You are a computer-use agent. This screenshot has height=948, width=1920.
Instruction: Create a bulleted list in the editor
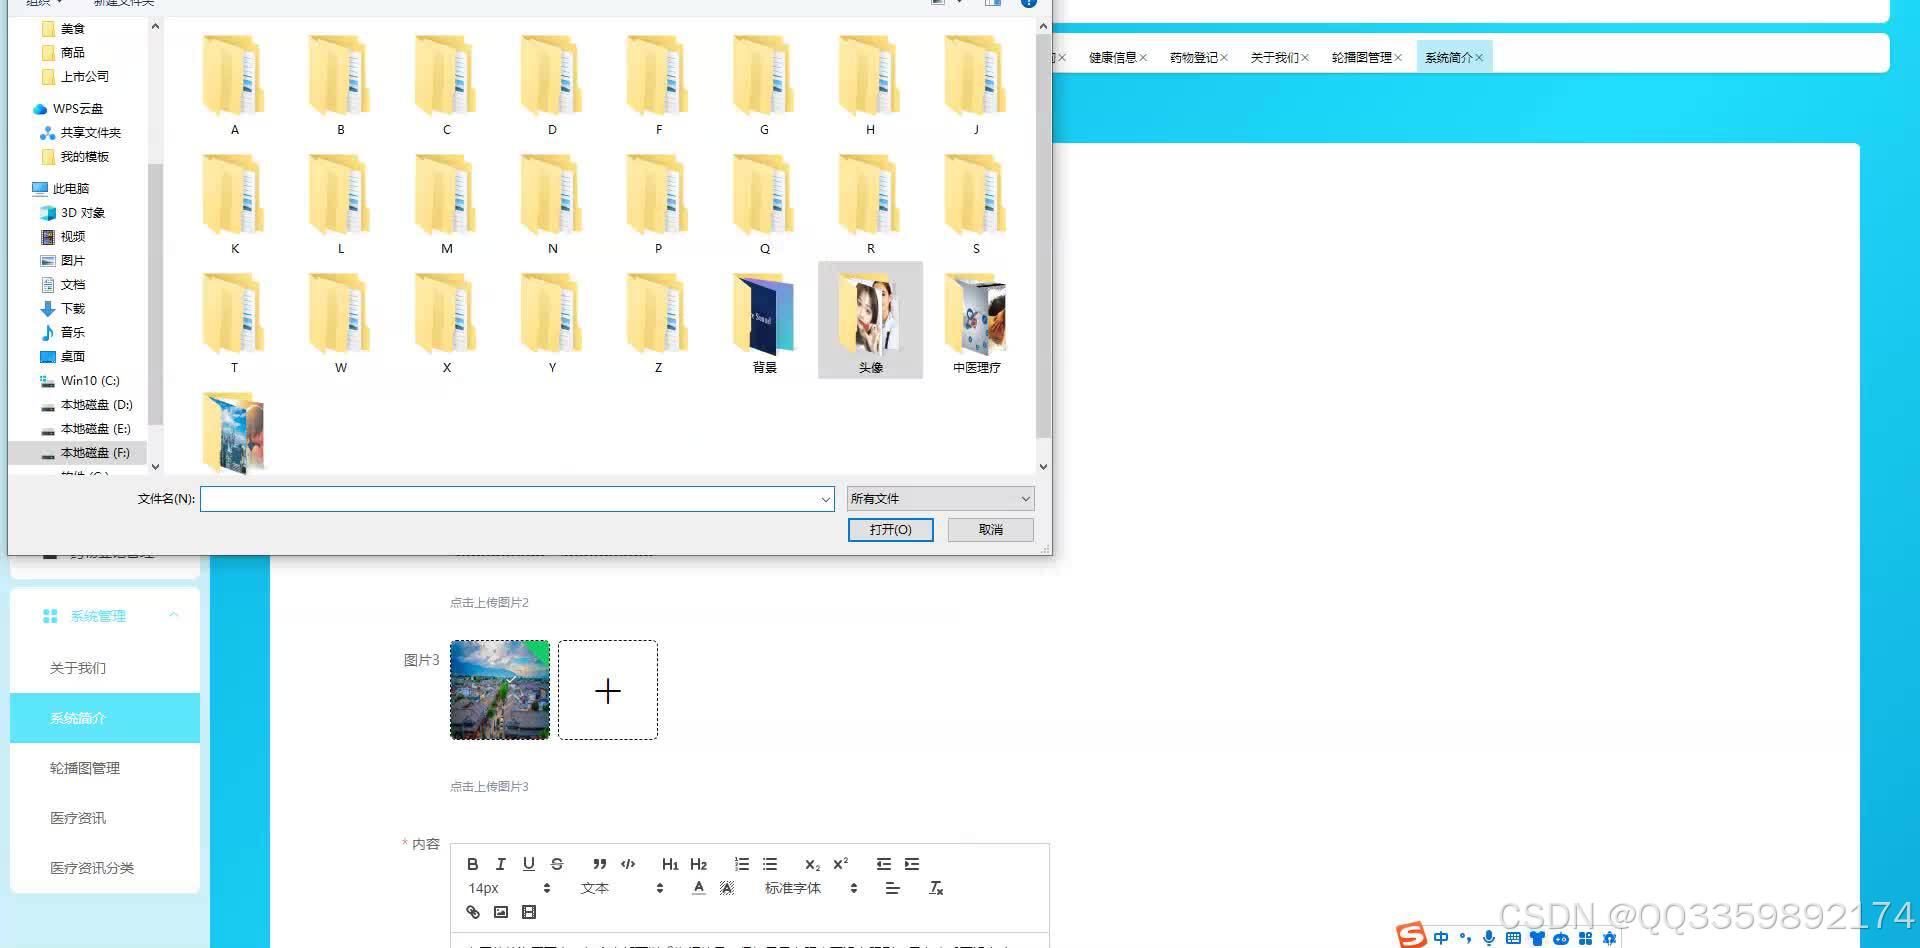pos(770,864)
